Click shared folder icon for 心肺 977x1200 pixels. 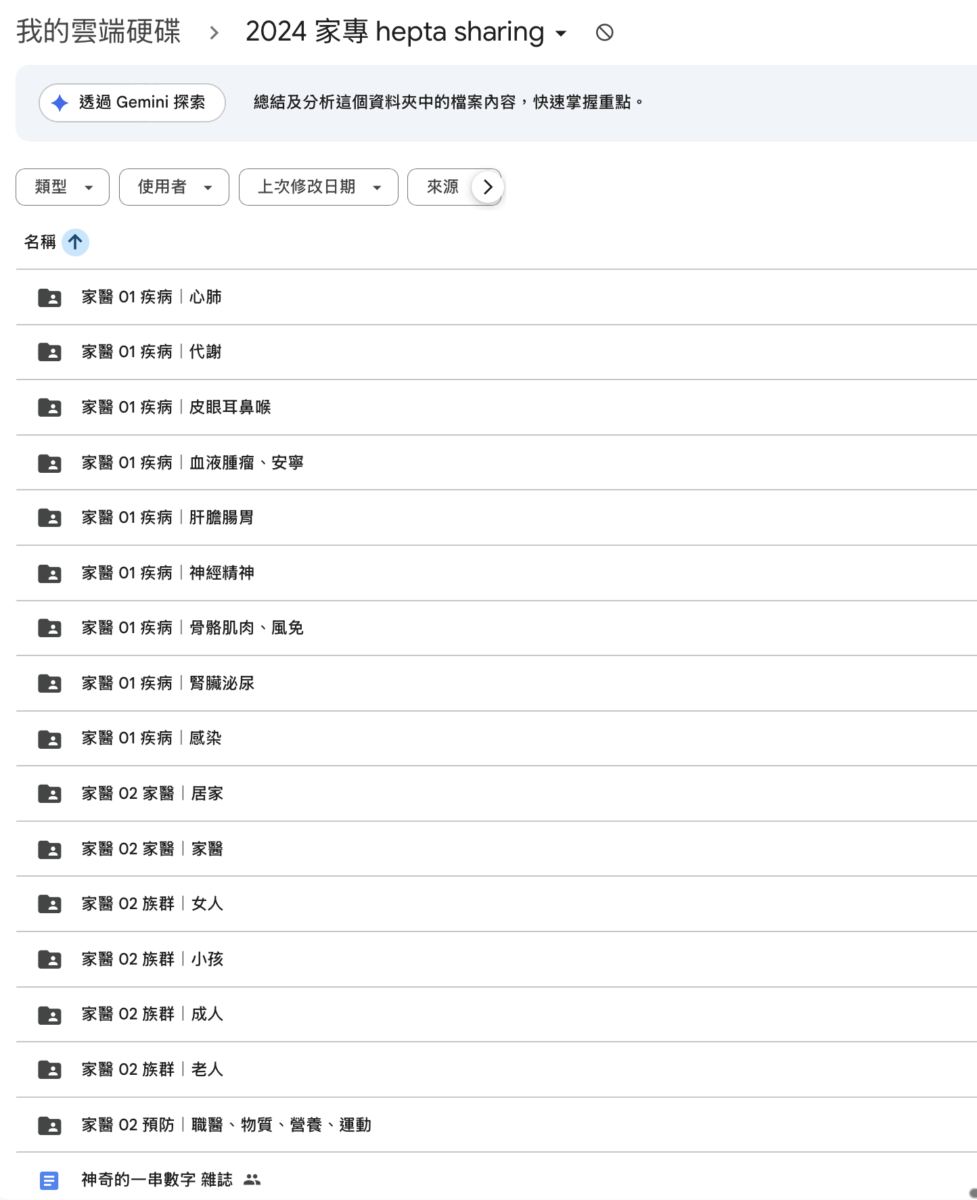(49, 297)
